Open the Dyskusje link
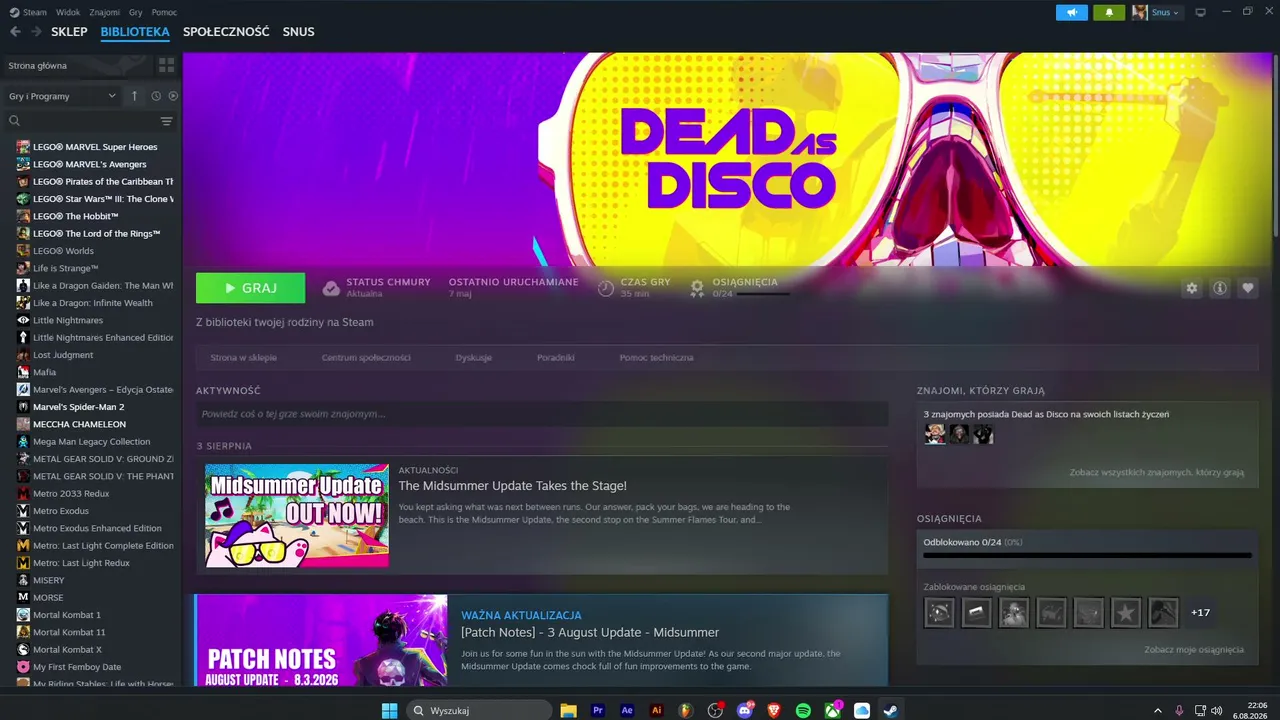1280x720 pixels. click(473, 357)
